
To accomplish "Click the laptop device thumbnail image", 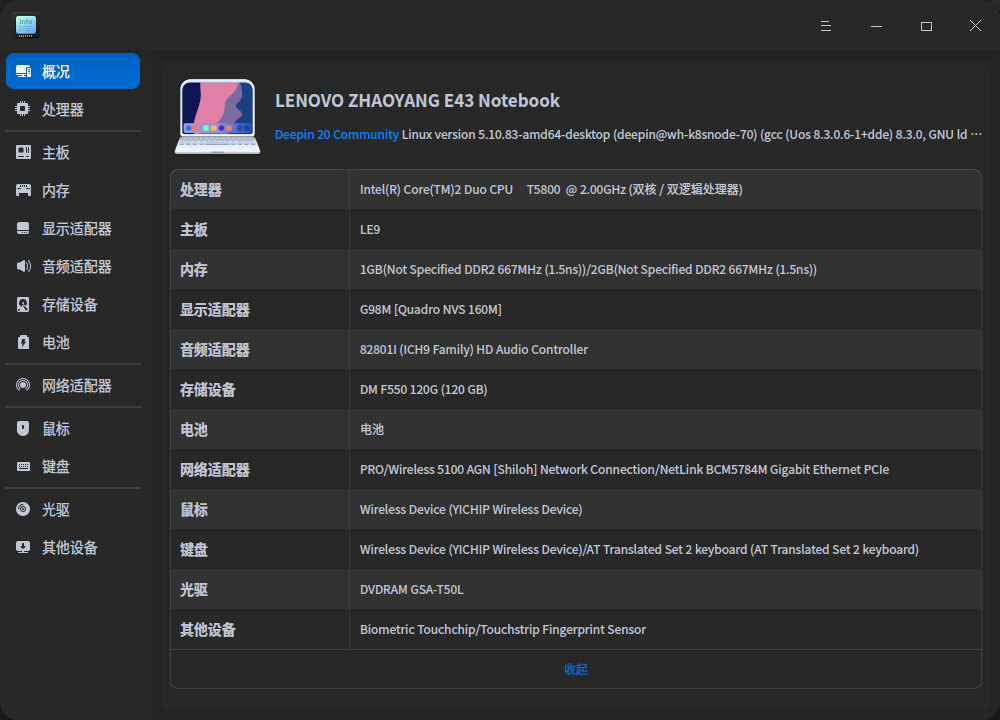I will tap(217, 115).
